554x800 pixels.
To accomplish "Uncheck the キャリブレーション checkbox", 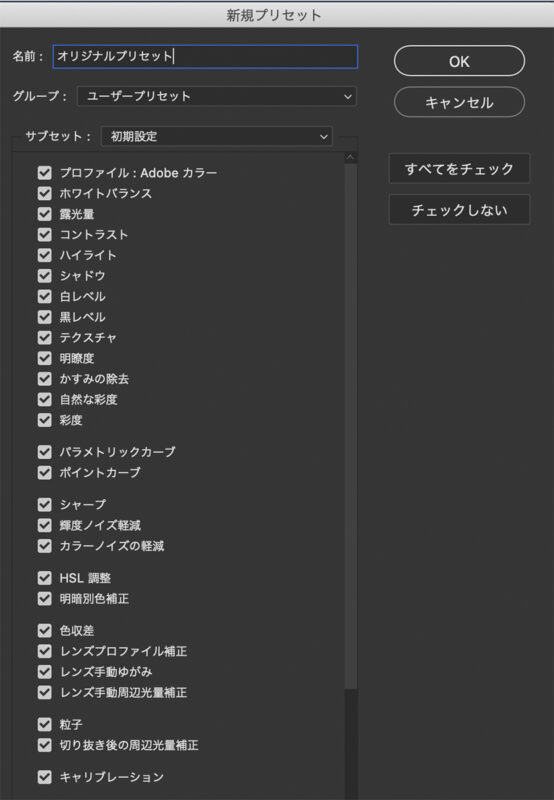I will tap(45, 777).
